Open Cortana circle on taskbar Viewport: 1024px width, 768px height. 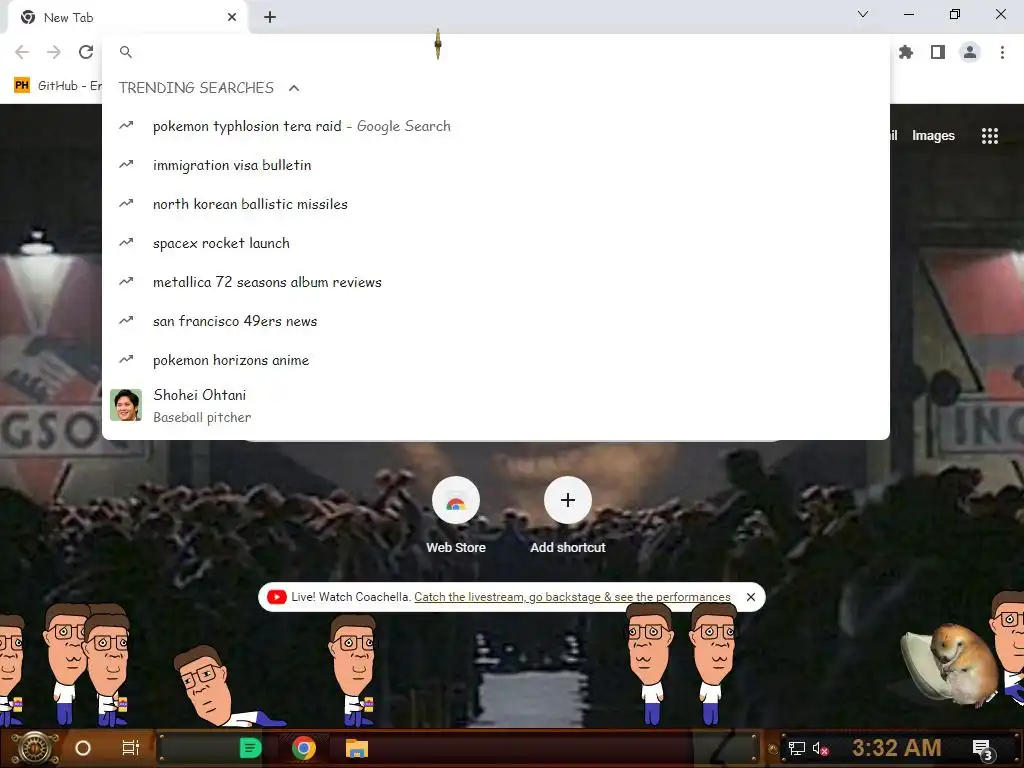(82, 748)
